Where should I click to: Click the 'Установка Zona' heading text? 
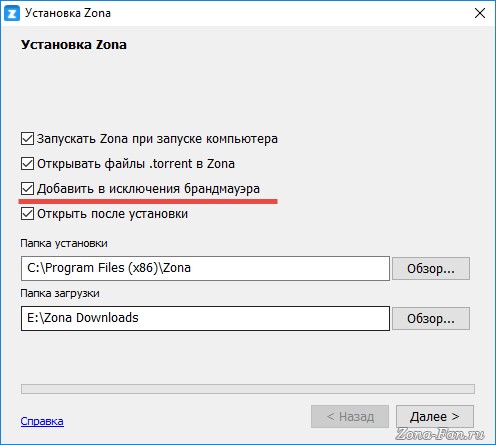point(74,45)
